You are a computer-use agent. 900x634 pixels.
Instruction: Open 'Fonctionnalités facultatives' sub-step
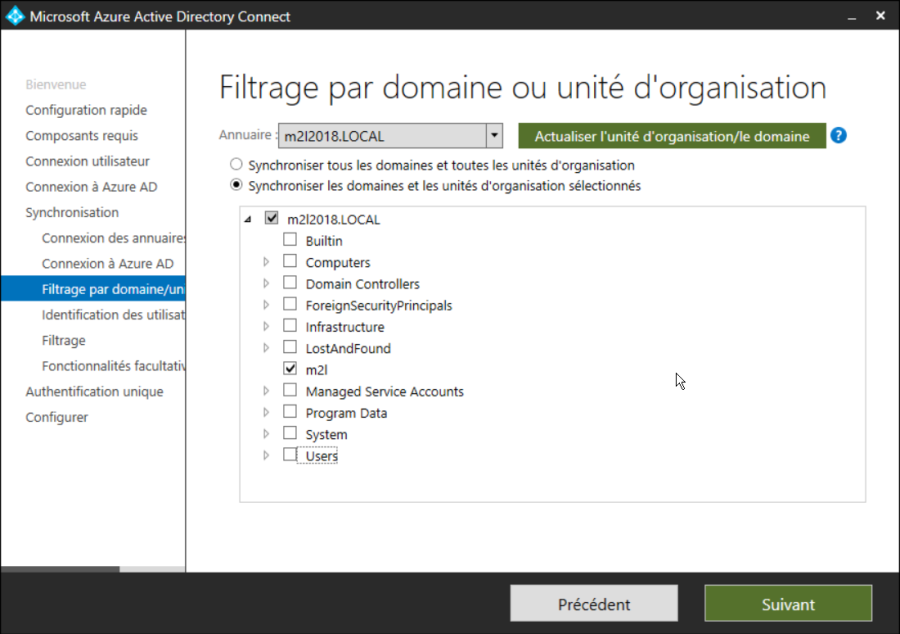(113, 366)
